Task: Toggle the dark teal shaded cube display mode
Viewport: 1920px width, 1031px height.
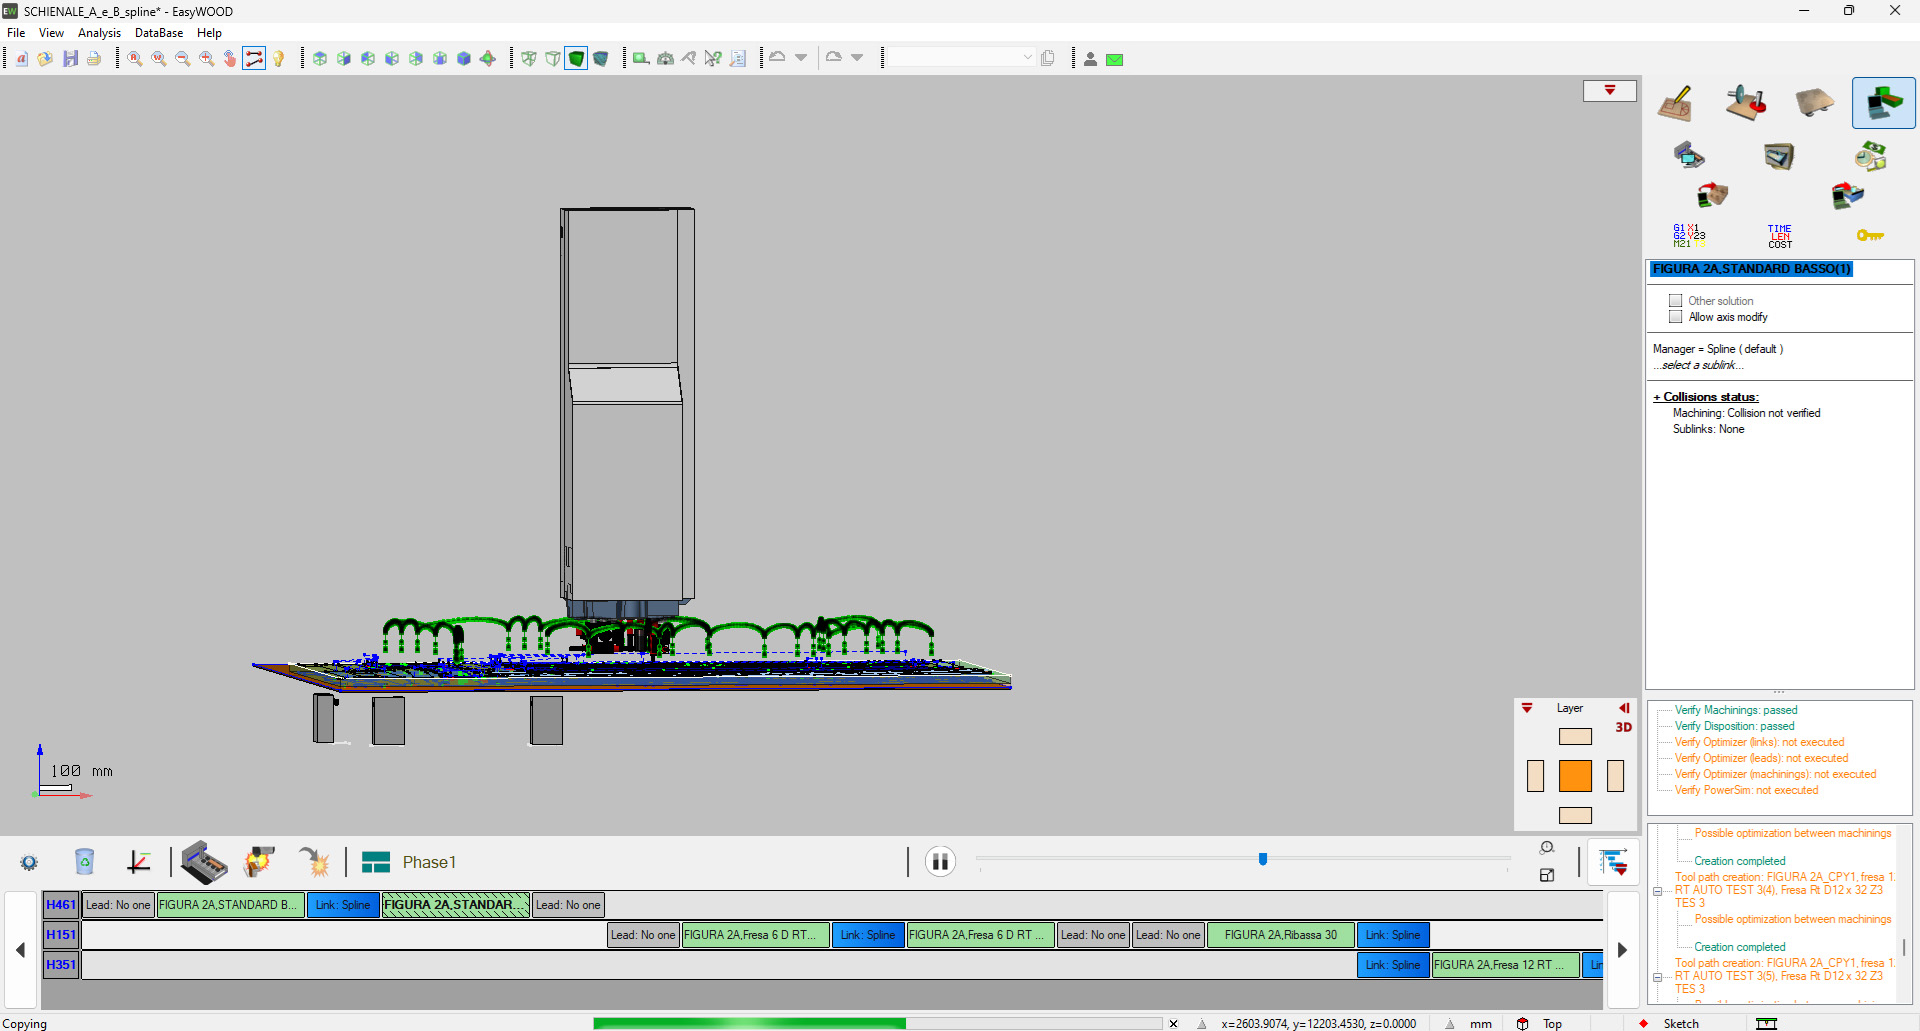Action: coord(601,59)
